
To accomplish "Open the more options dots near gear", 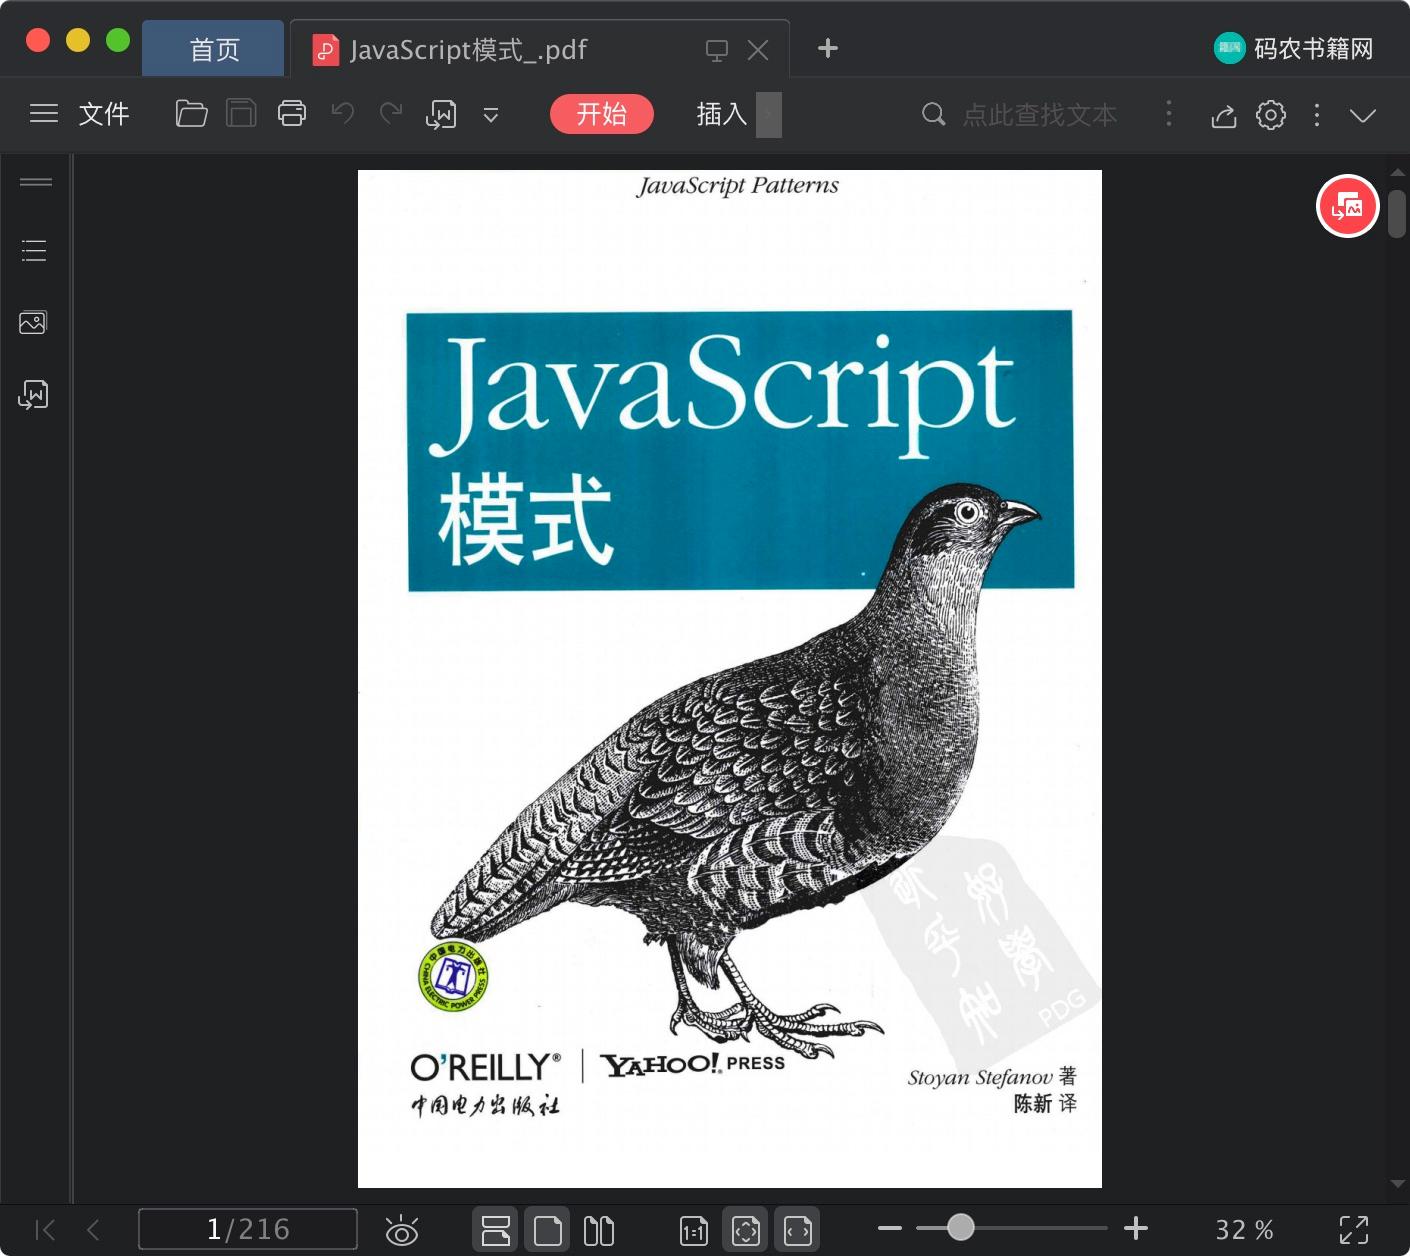I will (1317, 115).
